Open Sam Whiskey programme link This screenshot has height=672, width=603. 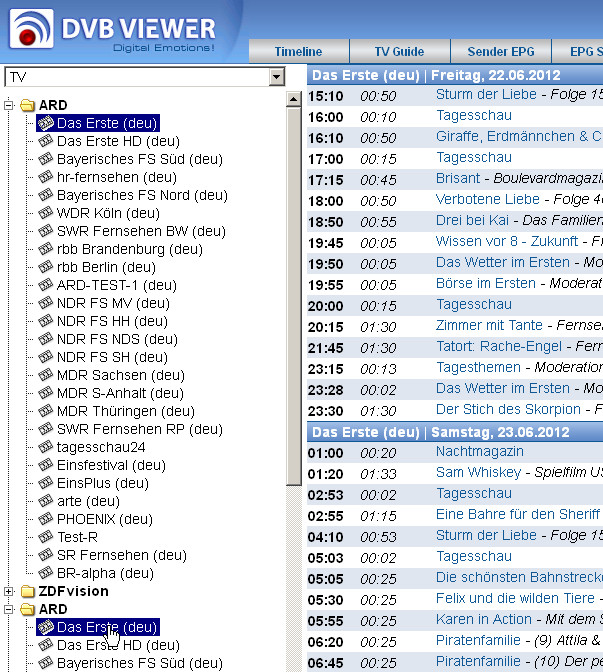pyautogui.click(x=478, y=472)
